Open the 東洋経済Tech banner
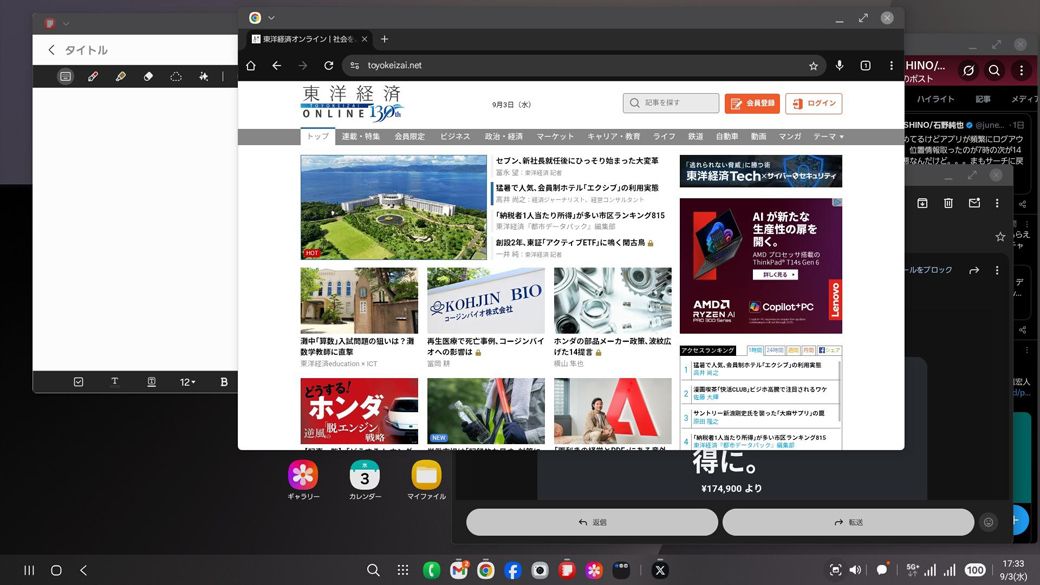Image resolution: width=1040 pixels, height=585 pixels. click(761, 171)
